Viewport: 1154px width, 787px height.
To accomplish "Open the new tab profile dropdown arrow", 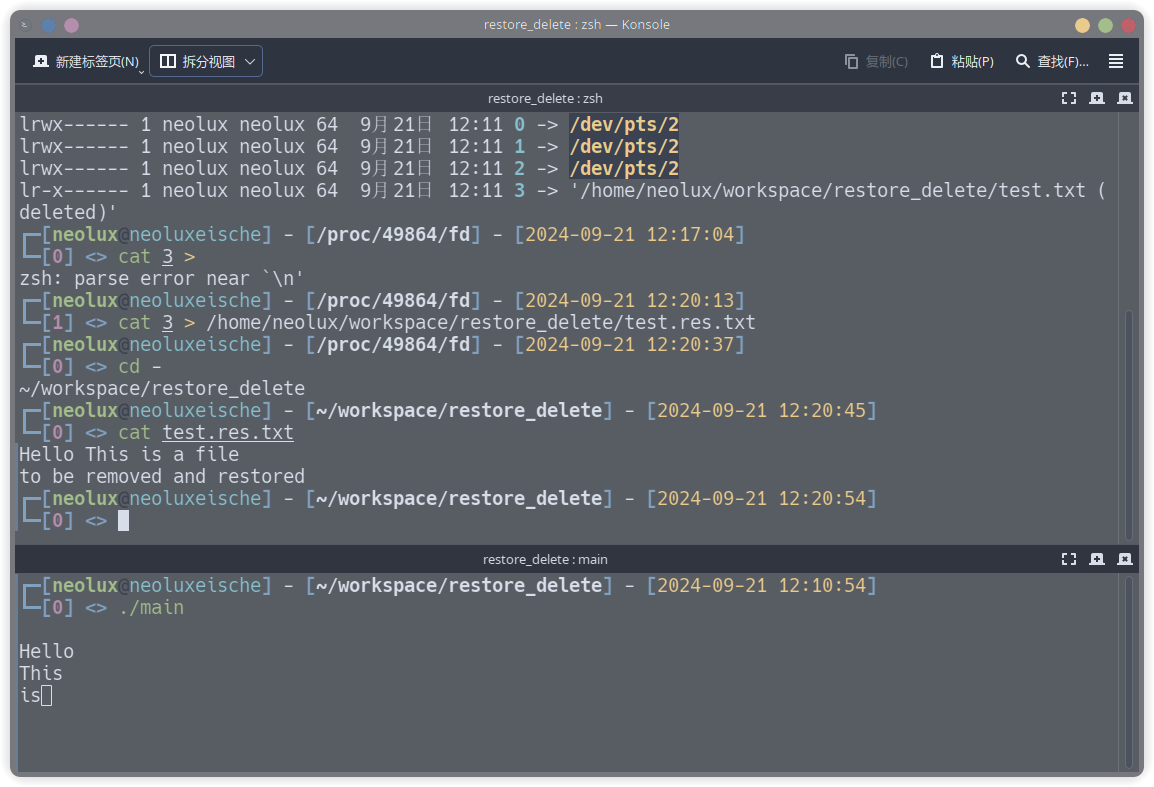I will point(141,72).
